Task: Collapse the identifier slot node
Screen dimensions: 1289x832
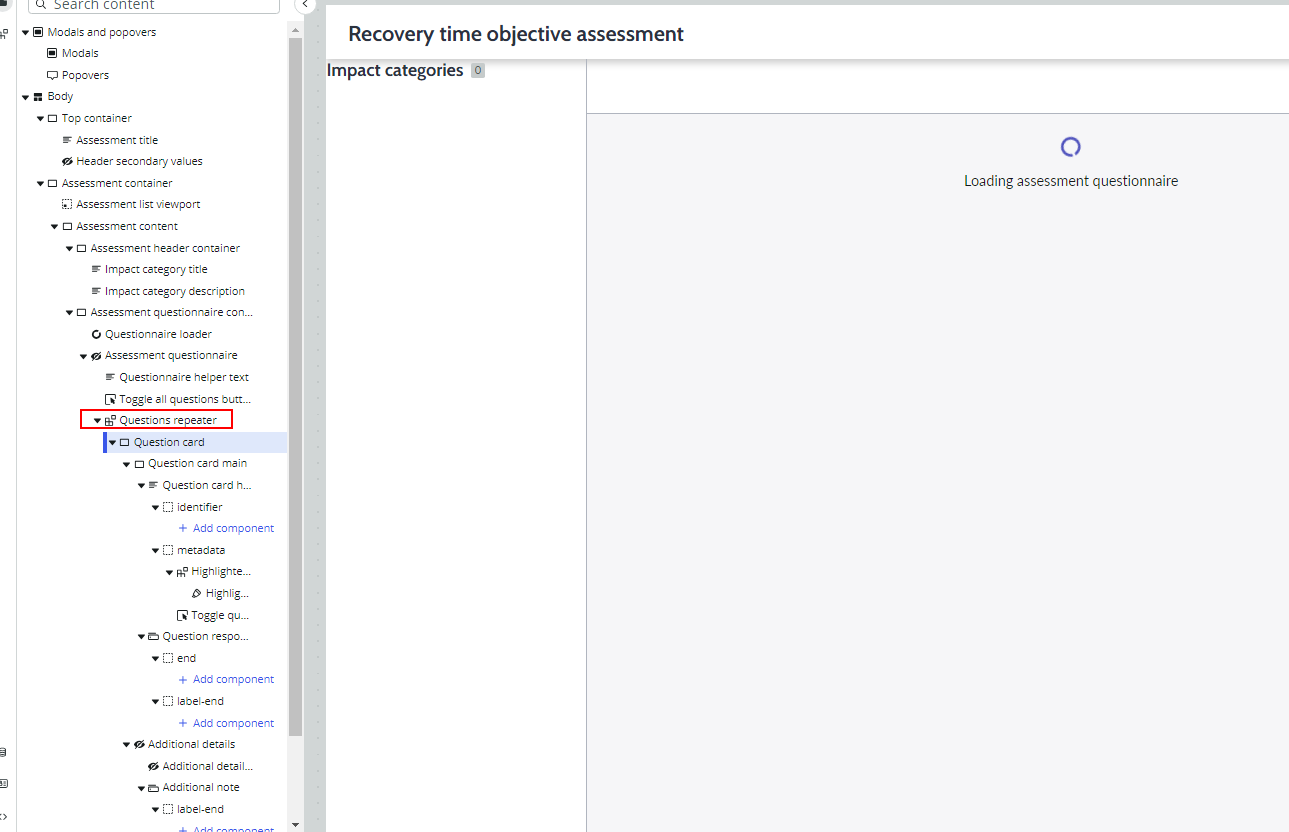Action: [x=155, y=507]
